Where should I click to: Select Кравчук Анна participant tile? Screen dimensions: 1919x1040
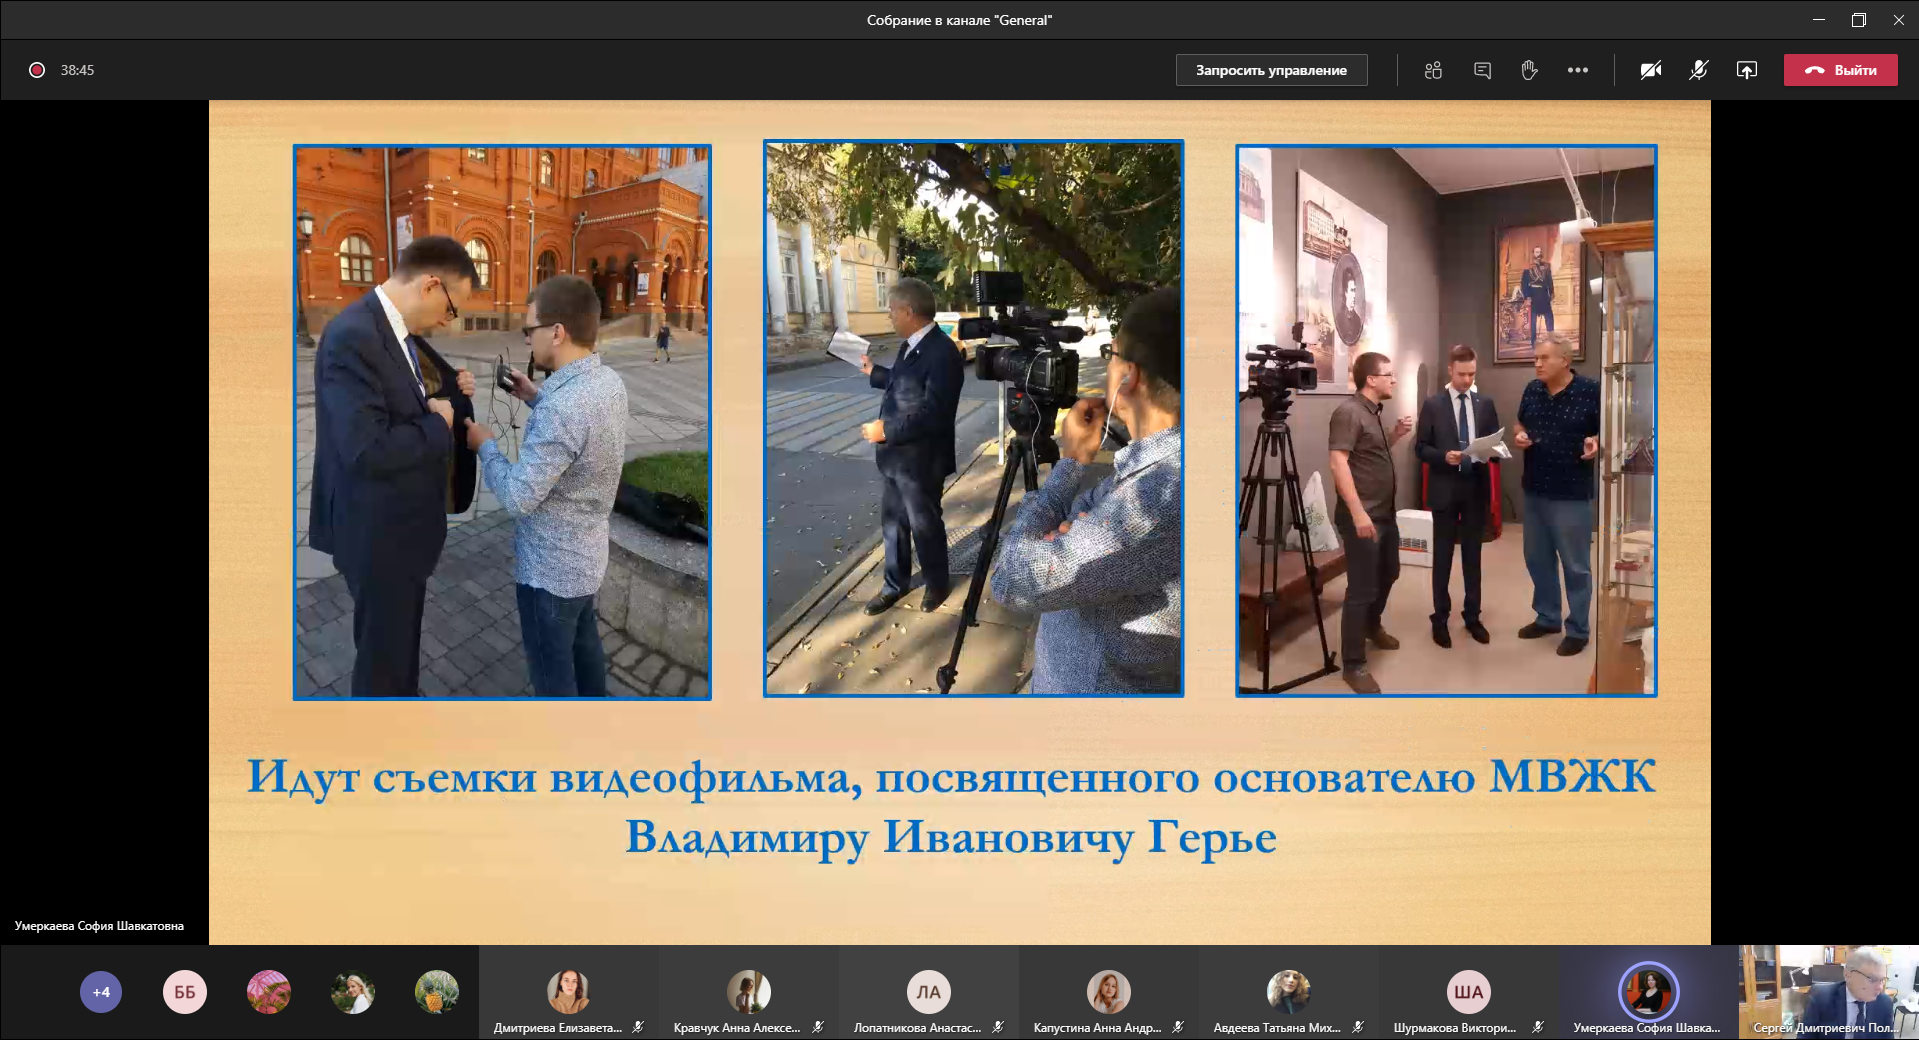748,993
